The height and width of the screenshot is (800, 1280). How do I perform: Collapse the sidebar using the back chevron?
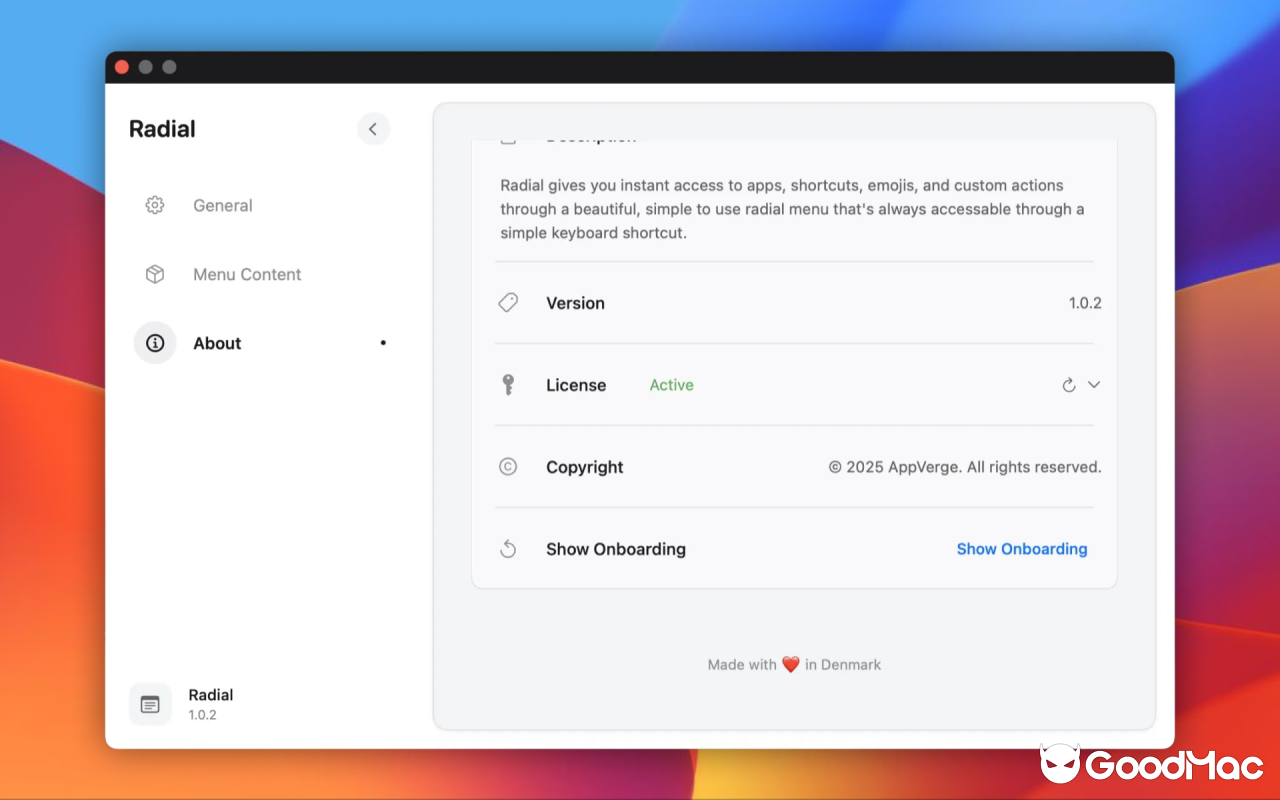(373, 129)
